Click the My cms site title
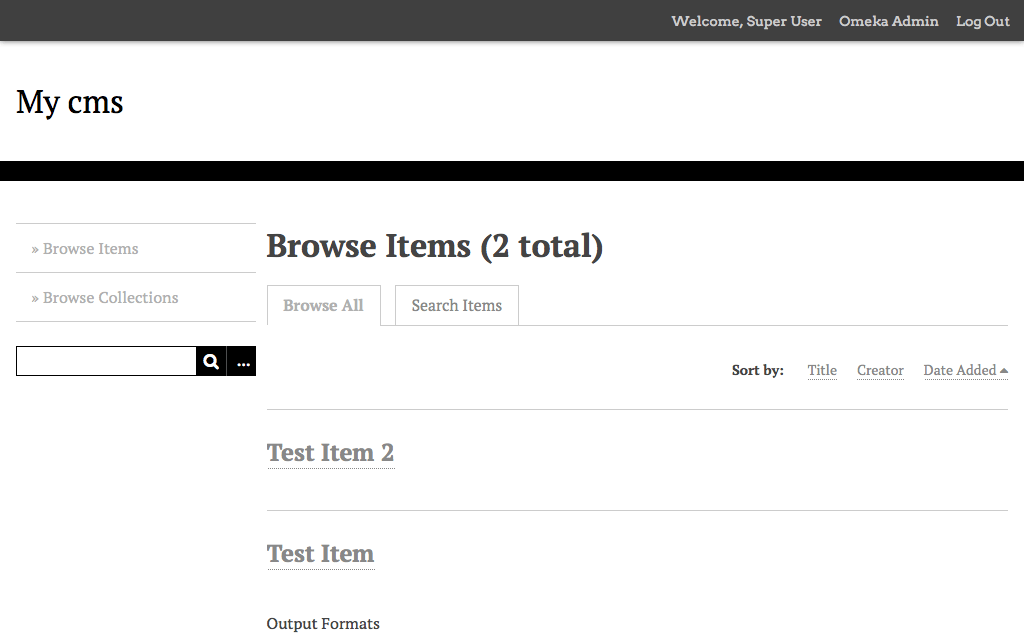This screenshot has height=640, width=1024. click(x=70, y=102)
